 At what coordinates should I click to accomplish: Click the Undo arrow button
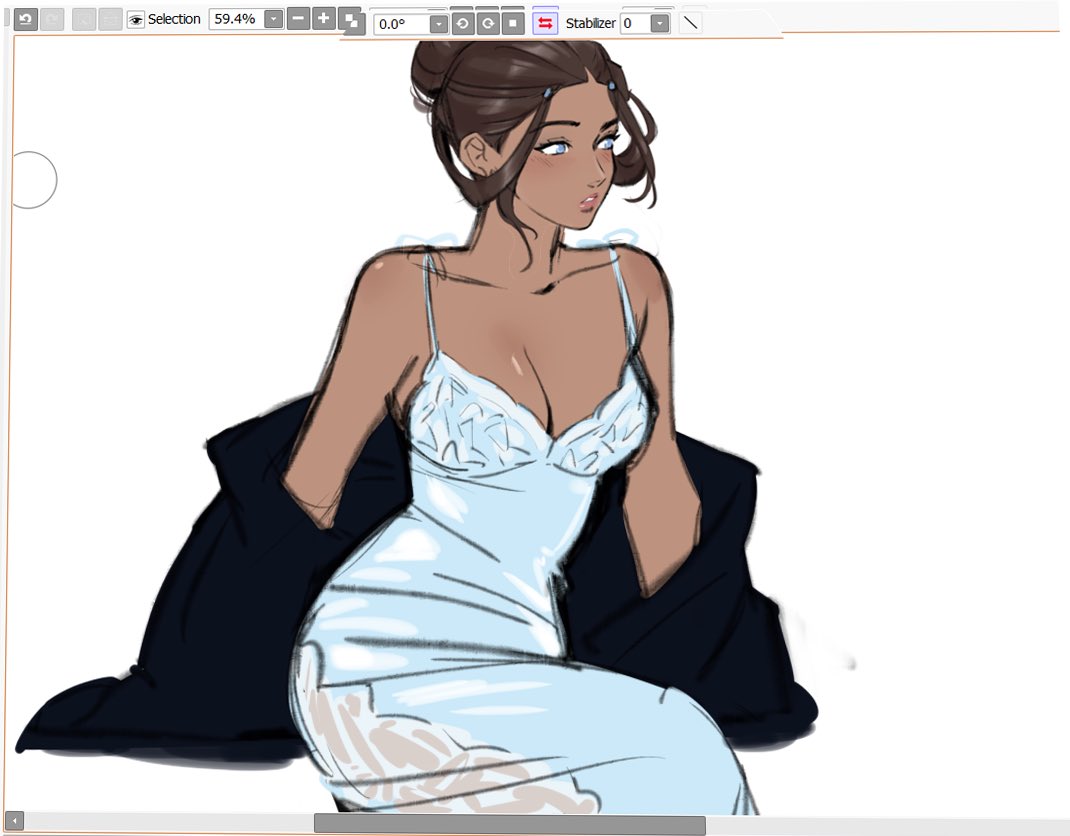[x=25, y=18]
